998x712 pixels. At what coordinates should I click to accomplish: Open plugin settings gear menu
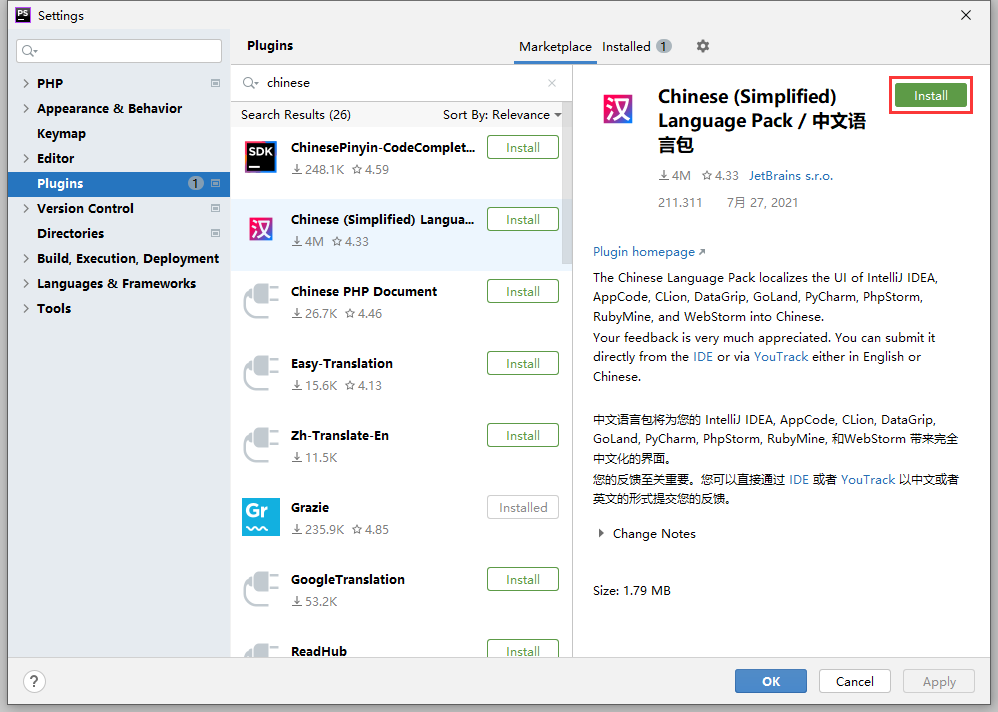coord(703,46)
